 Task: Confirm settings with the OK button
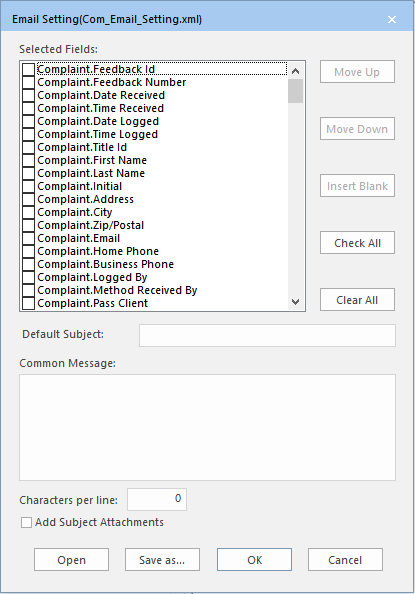pos(254,560)
